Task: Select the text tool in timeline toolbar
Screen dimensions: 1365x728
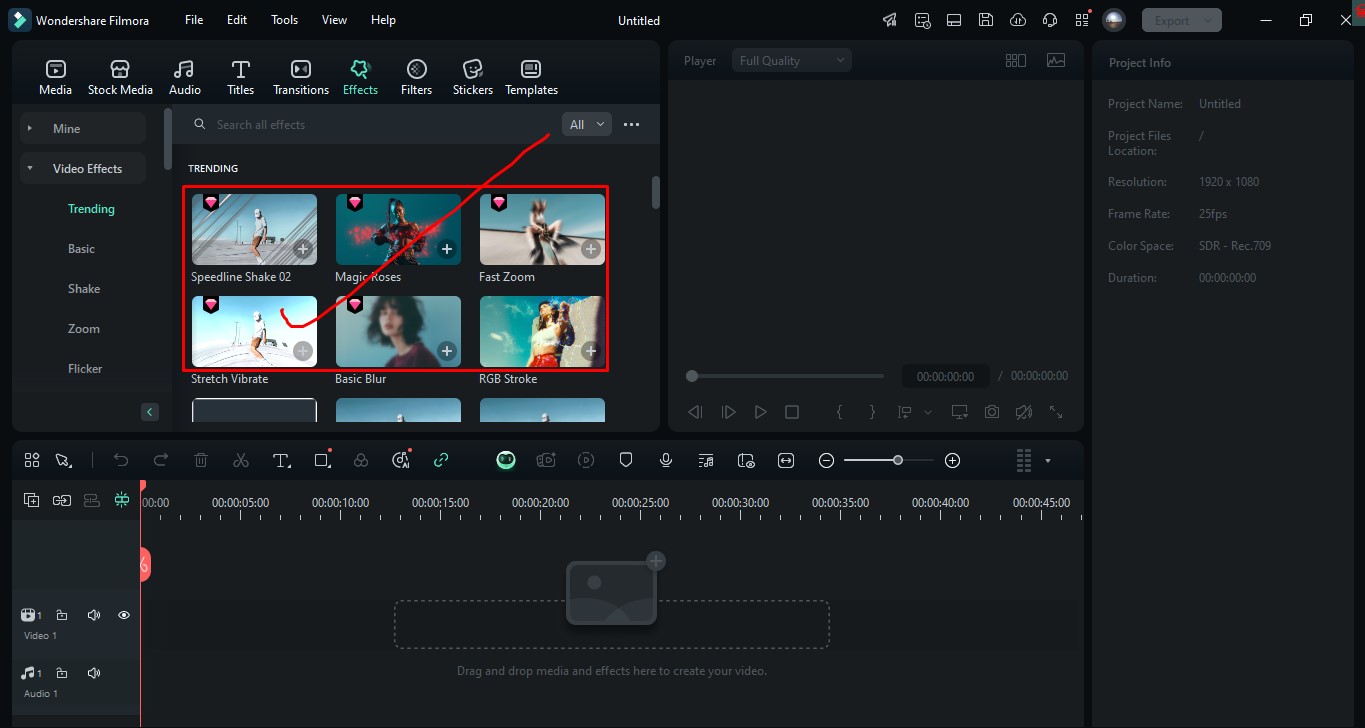Action: click(281, 460)
